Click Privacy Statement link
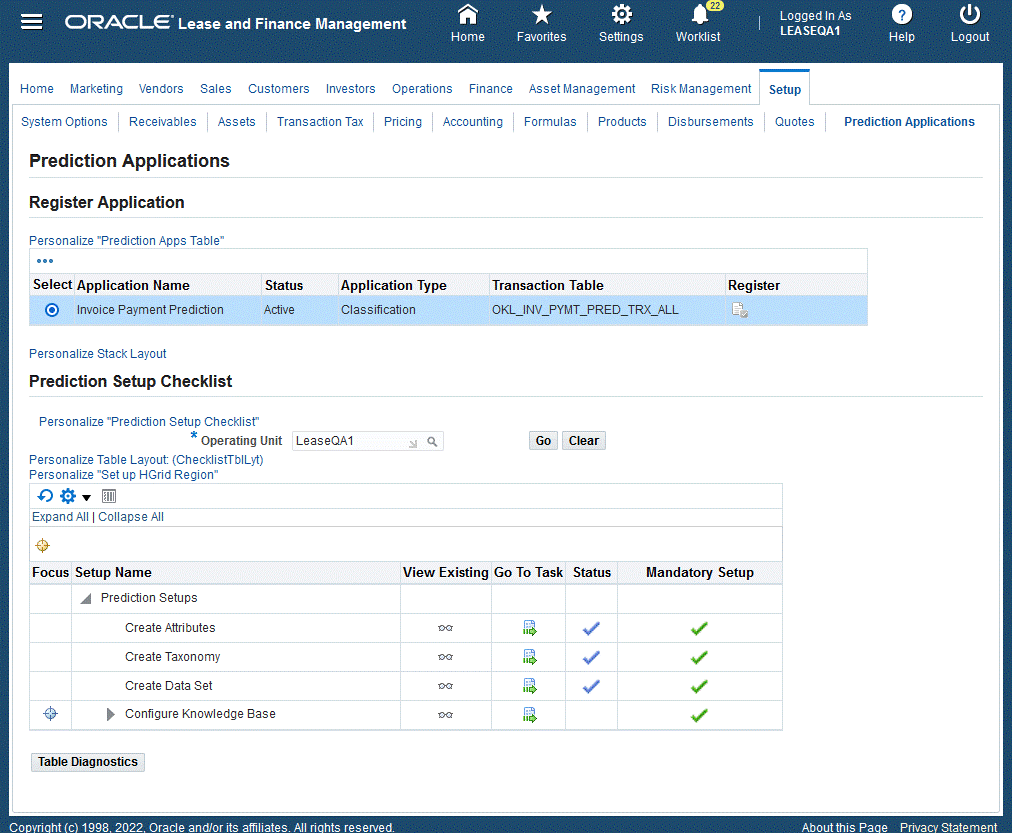The height and width of the screenshot is (833, 1012). 948,827
